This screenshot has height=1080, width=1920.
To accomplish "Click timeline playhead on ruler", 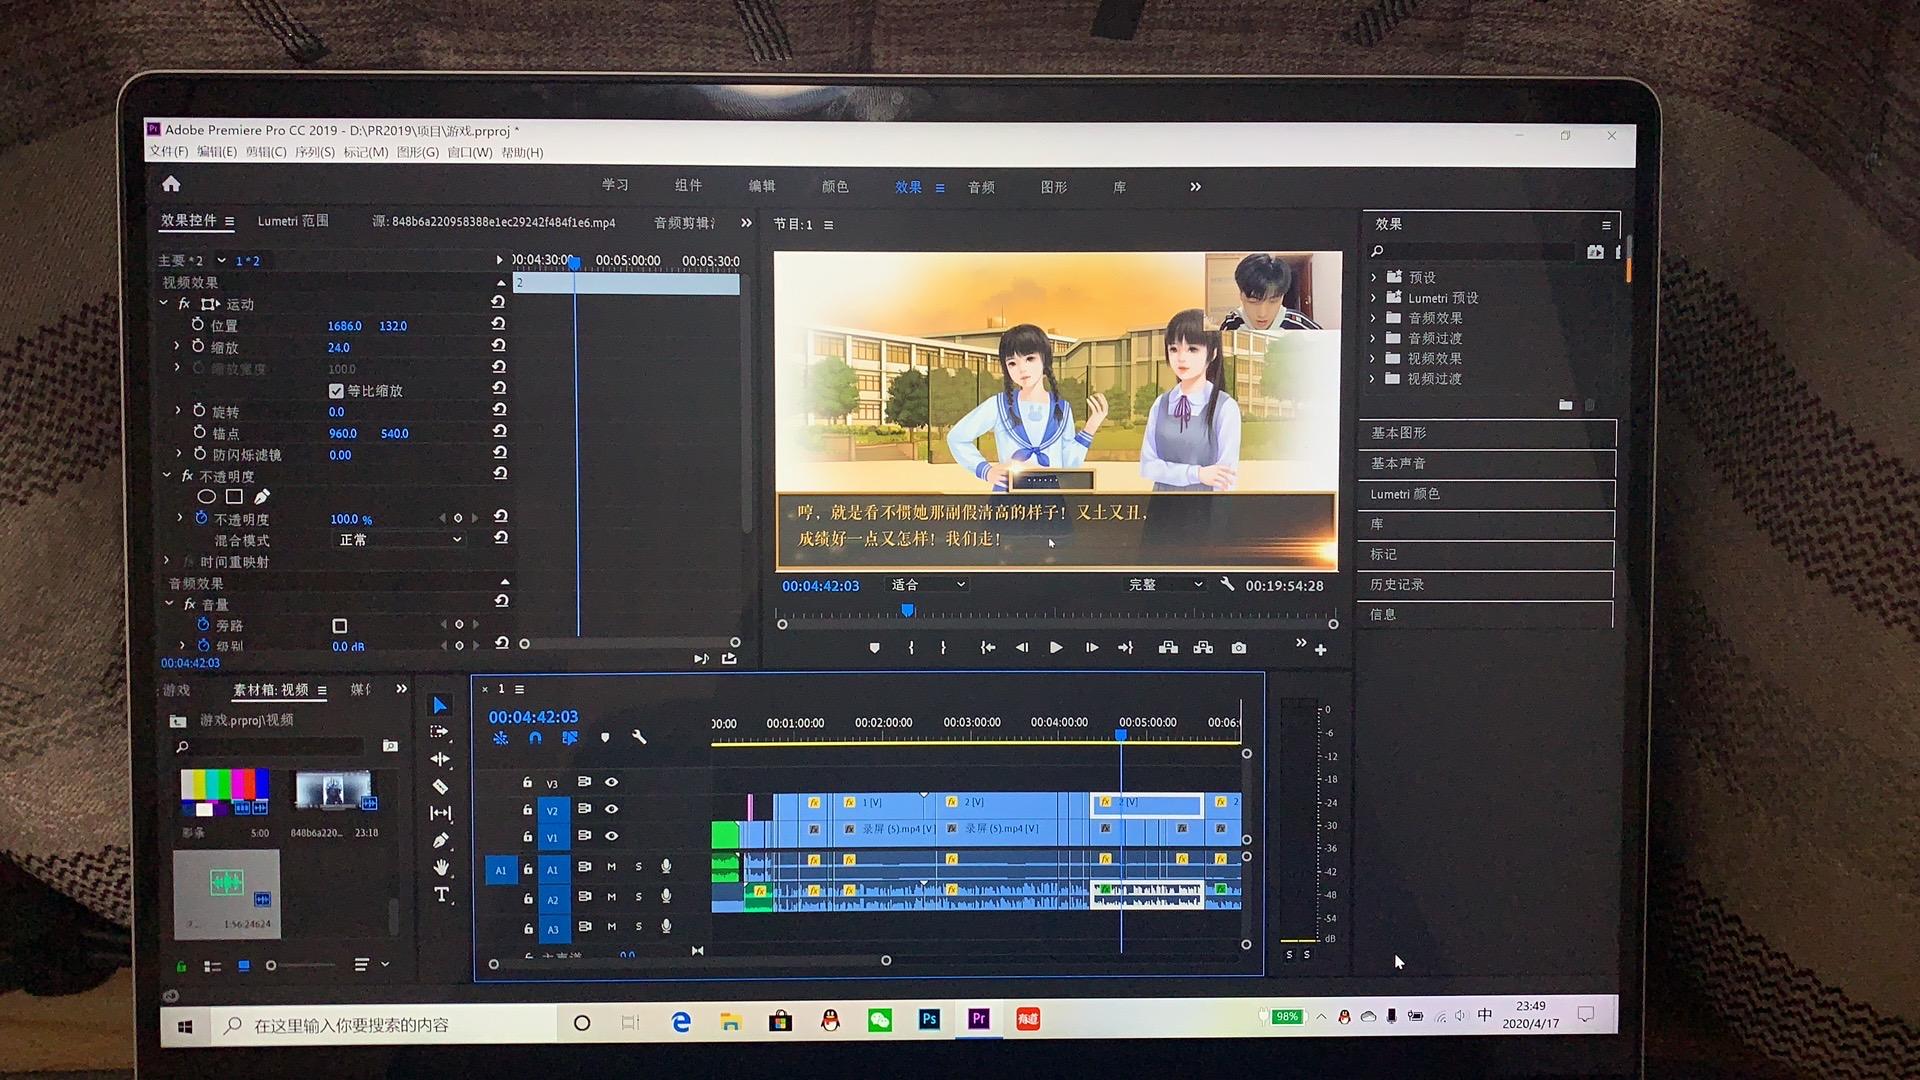I will [1121, 735].
